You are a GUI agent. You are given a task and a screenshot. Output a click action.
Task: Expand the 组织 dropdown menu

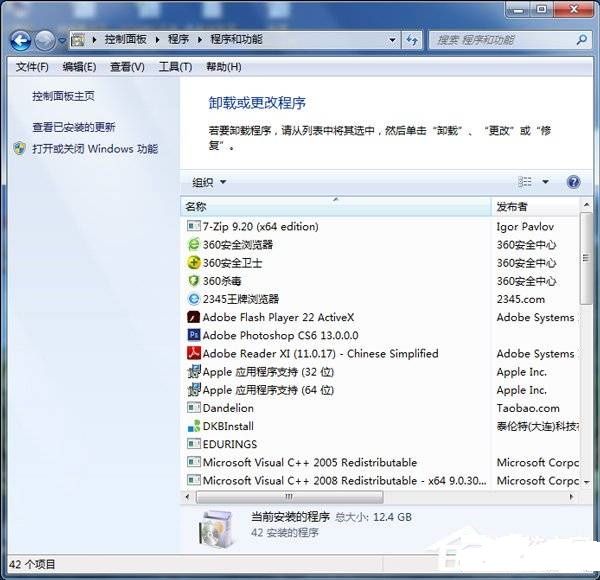point(209,182)
